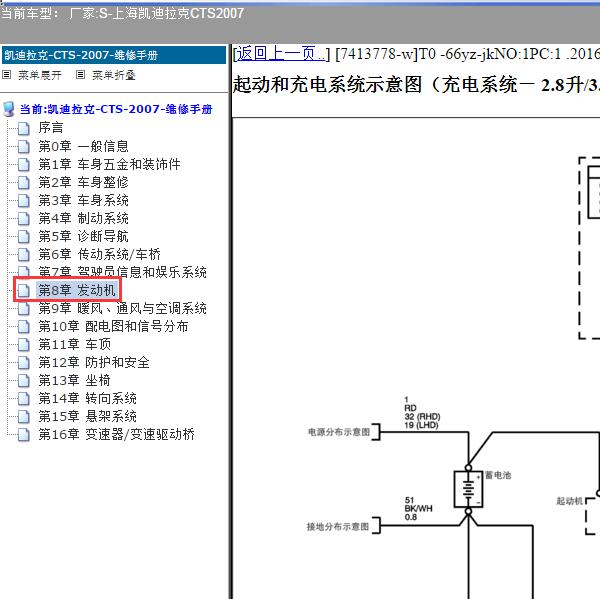600x599 pixels.
Task: Select 第3章 车身系统
Action: coord(83,200)
